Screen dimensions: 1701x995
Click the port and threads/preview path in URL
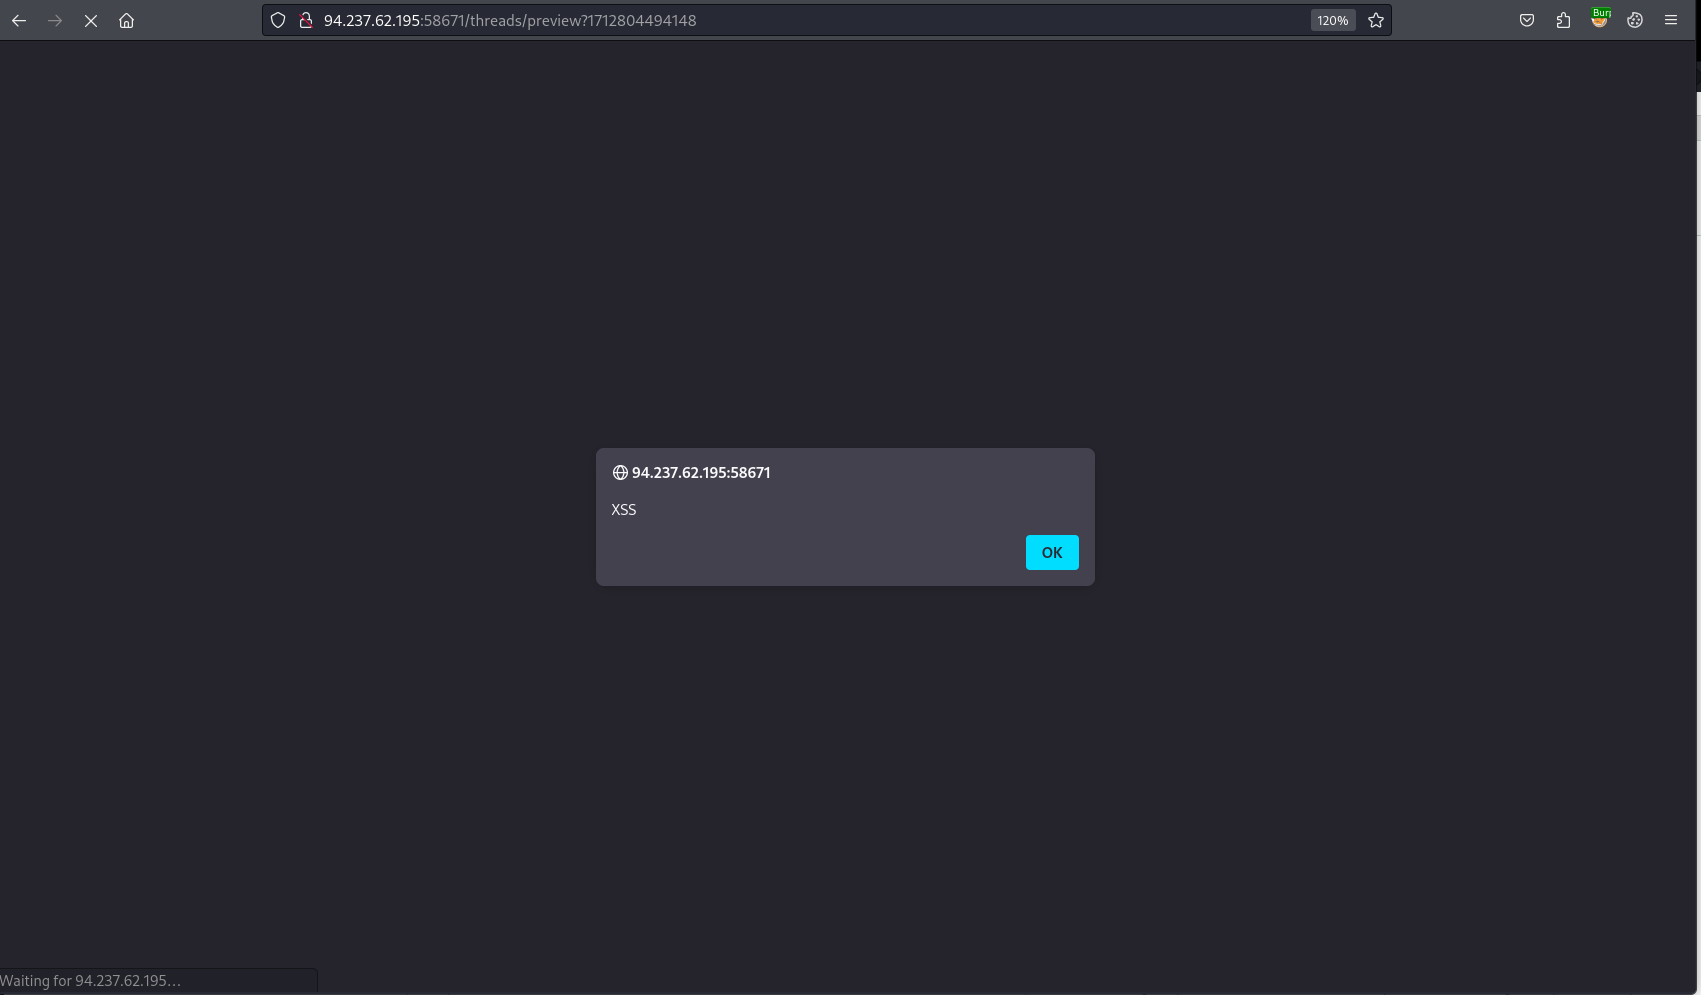click(559, 20)
